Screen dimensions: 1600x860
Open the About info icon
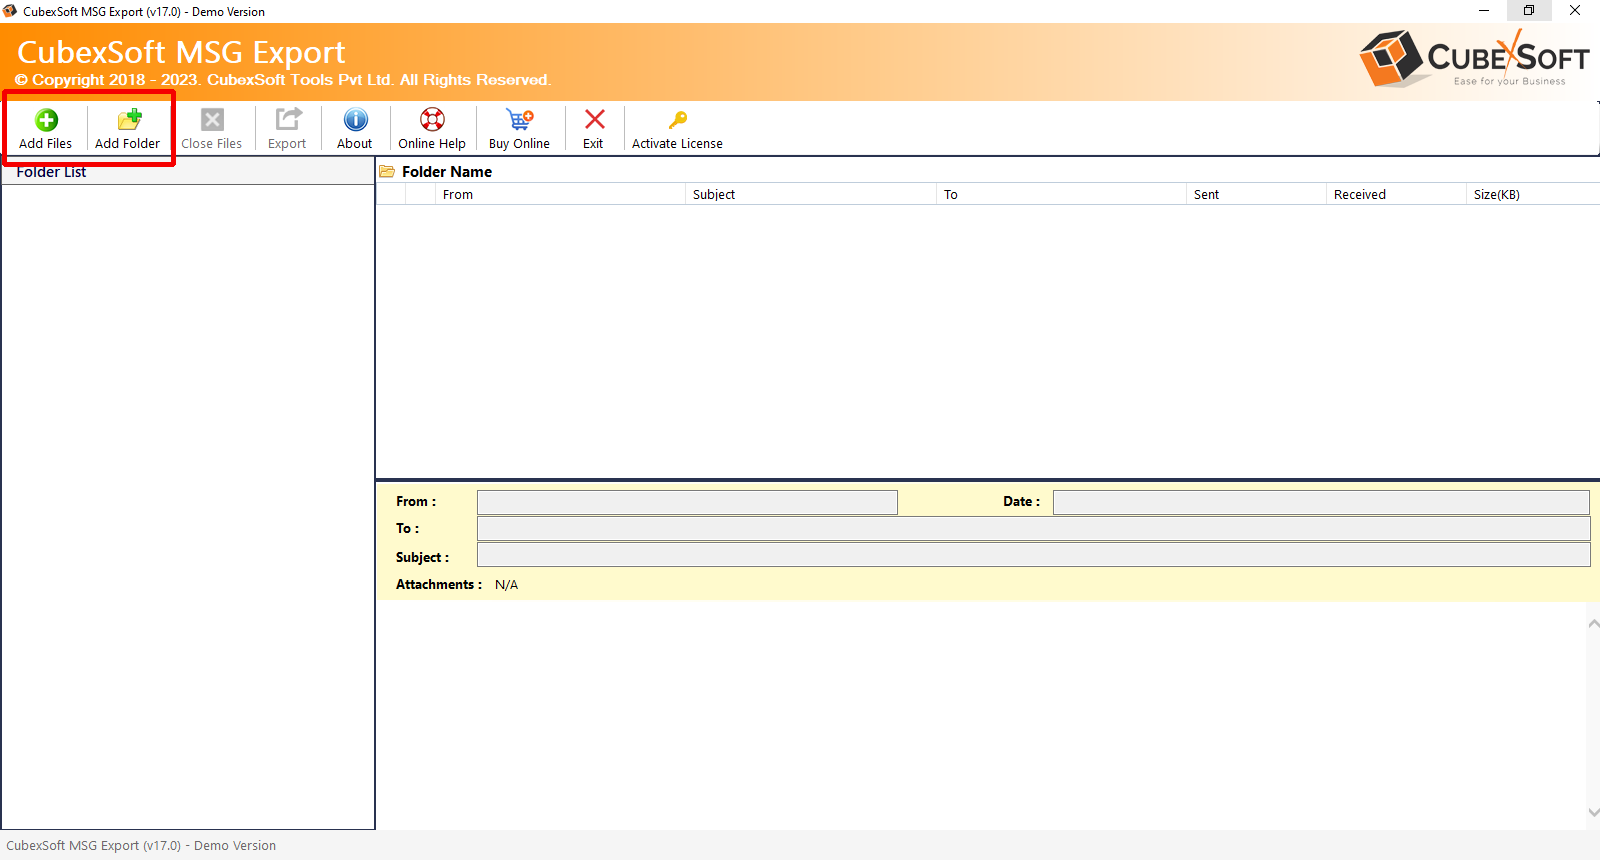pos(355,121)
